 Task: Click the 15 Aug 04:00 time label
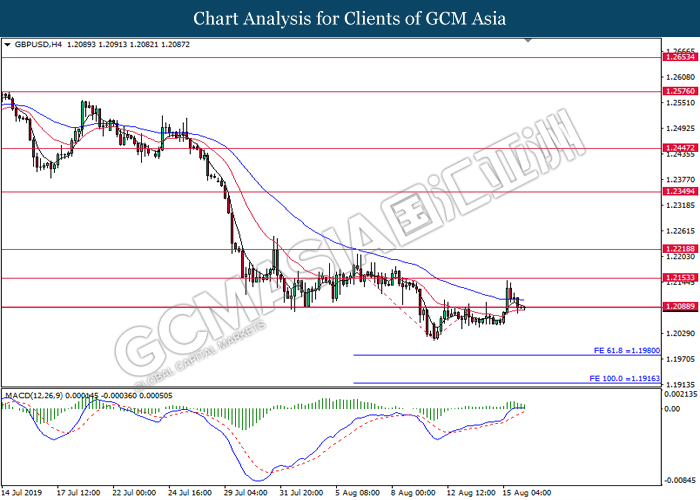[x=525, y=493]
